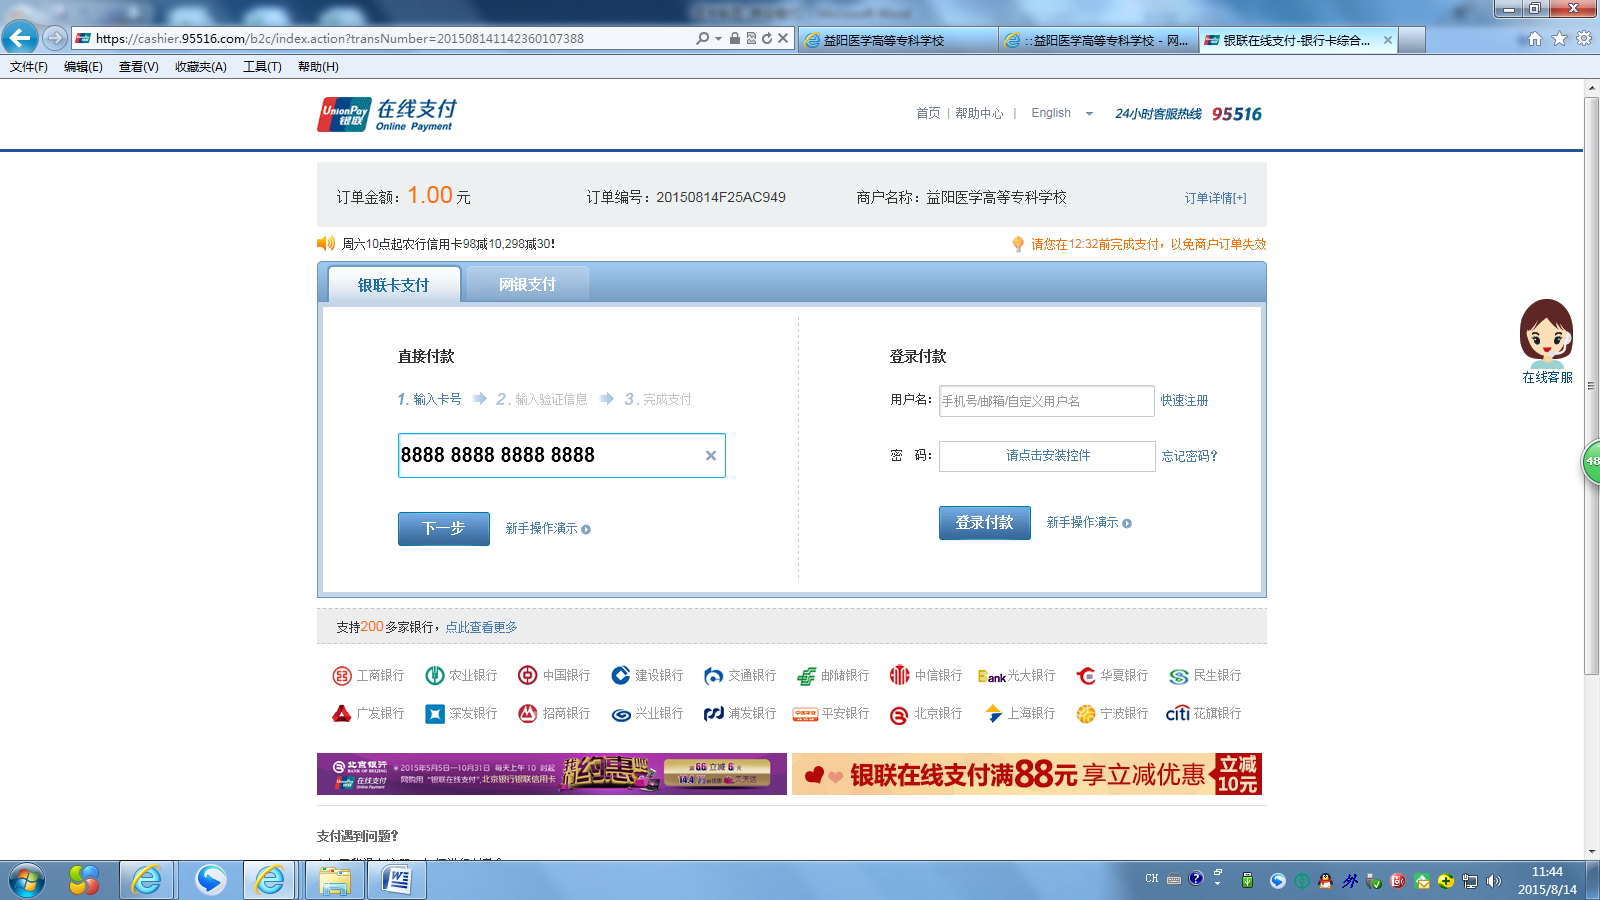
Task: Launch Word from the Windows taskbar
Action: tap(397, 880)
